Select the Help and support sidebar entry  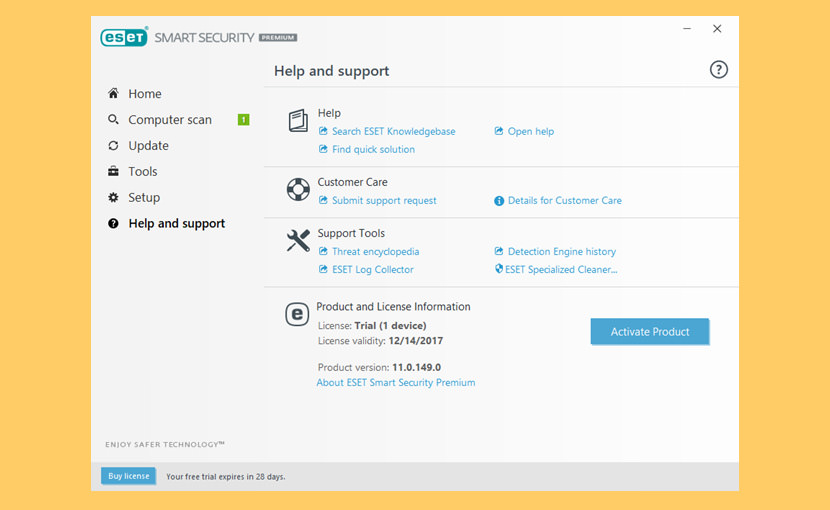click(176, 223)
